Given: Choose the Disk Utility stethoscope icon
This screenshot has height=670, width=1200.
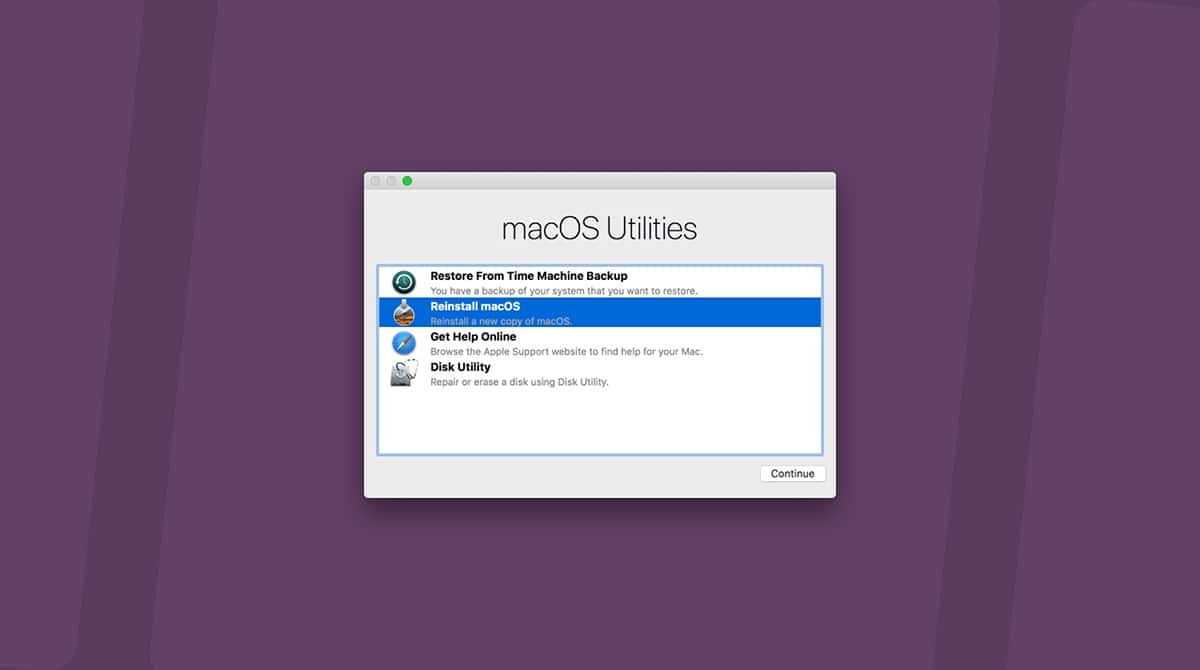Looking at the screenshot, I should pyautogui.click(x=404, y=373).
